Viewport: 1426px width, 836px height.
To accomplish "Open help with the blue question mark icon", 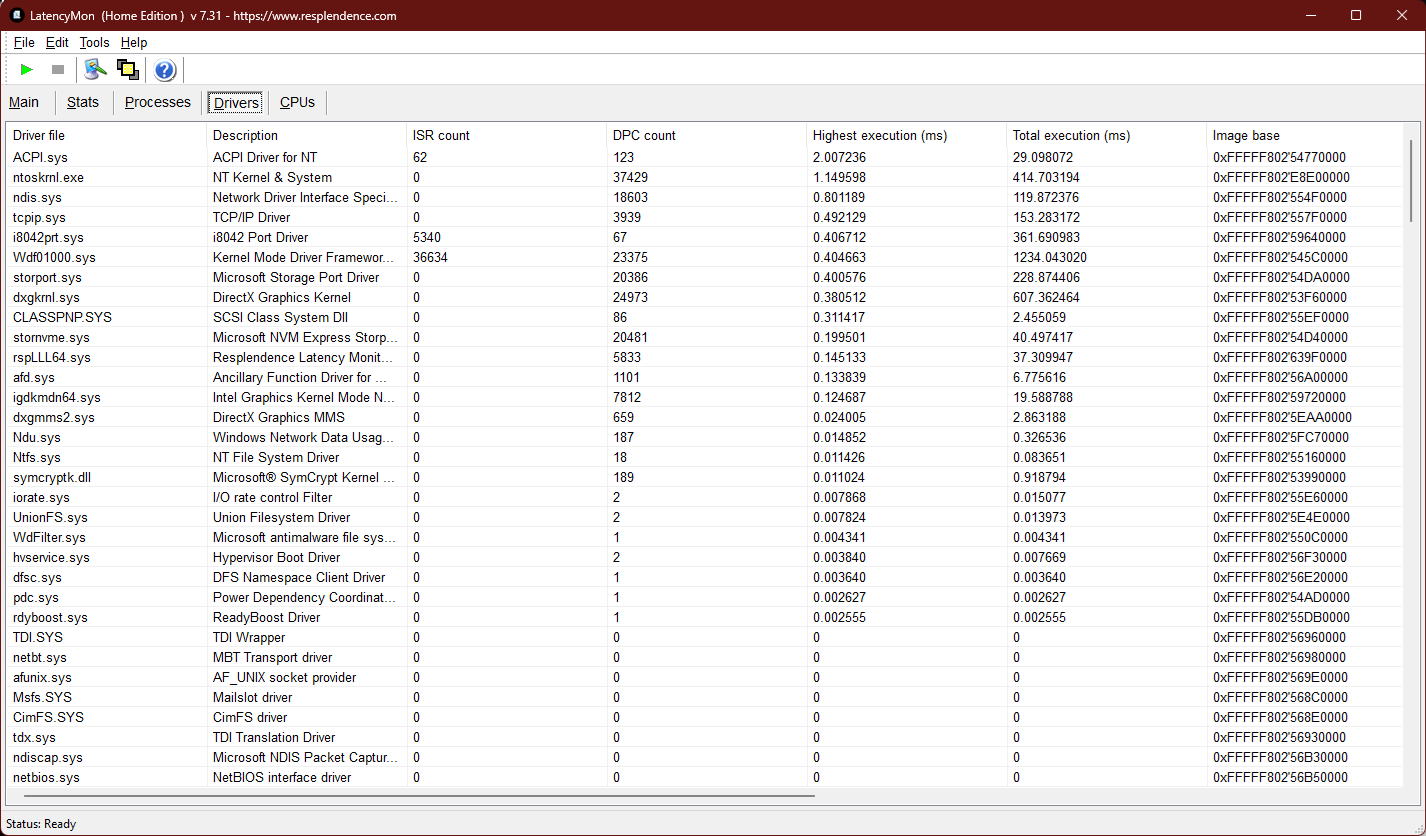I will 165,70.
